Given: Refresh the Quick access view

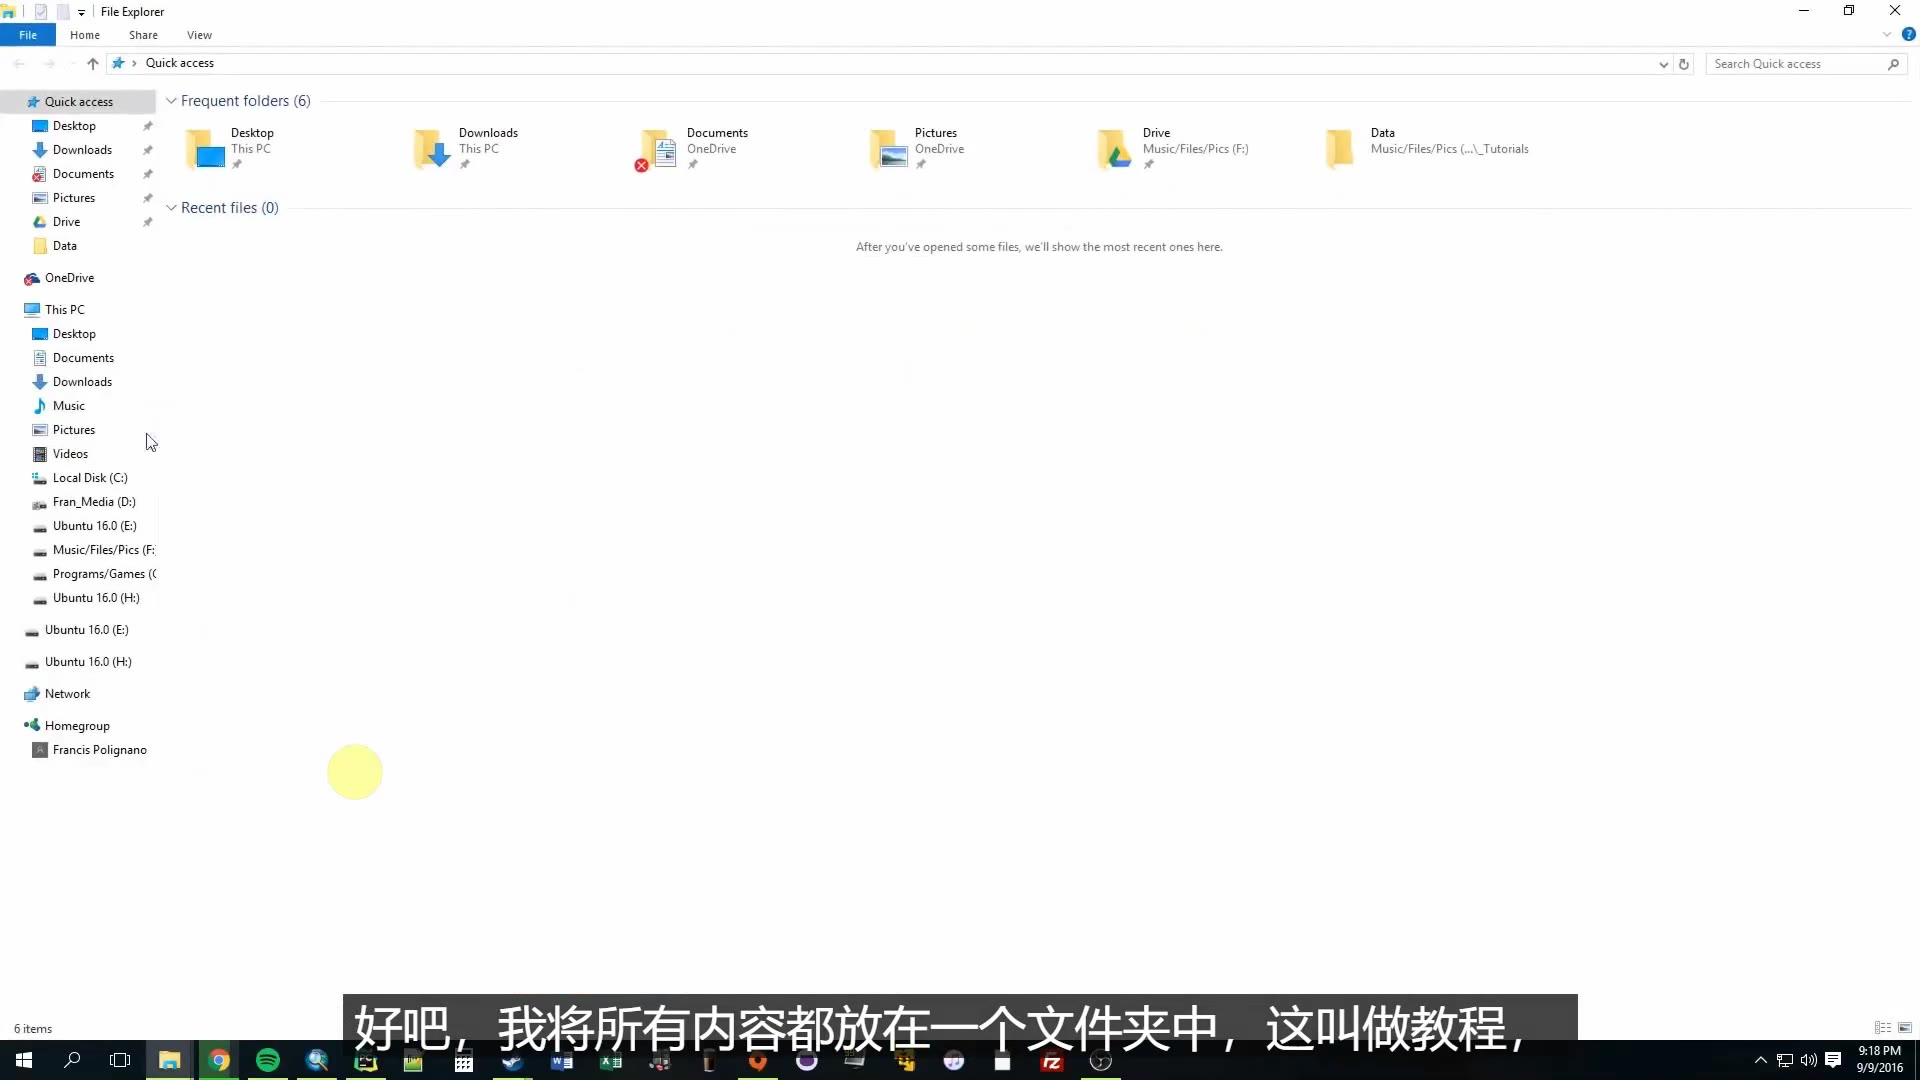Looking at the screenshot, I should [x=1684, y=64].
